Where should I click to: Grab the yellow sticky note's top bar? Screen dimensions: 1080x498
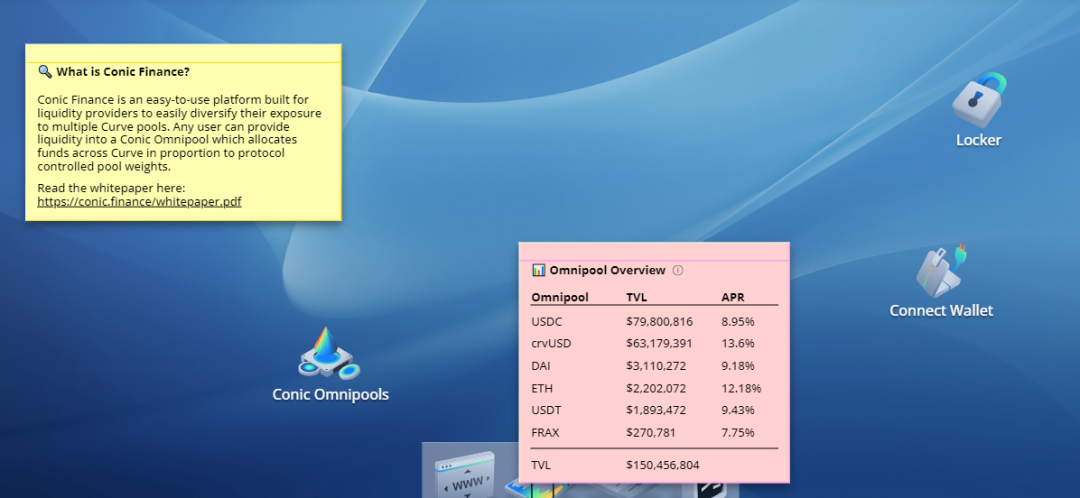(x=183, y=53)
